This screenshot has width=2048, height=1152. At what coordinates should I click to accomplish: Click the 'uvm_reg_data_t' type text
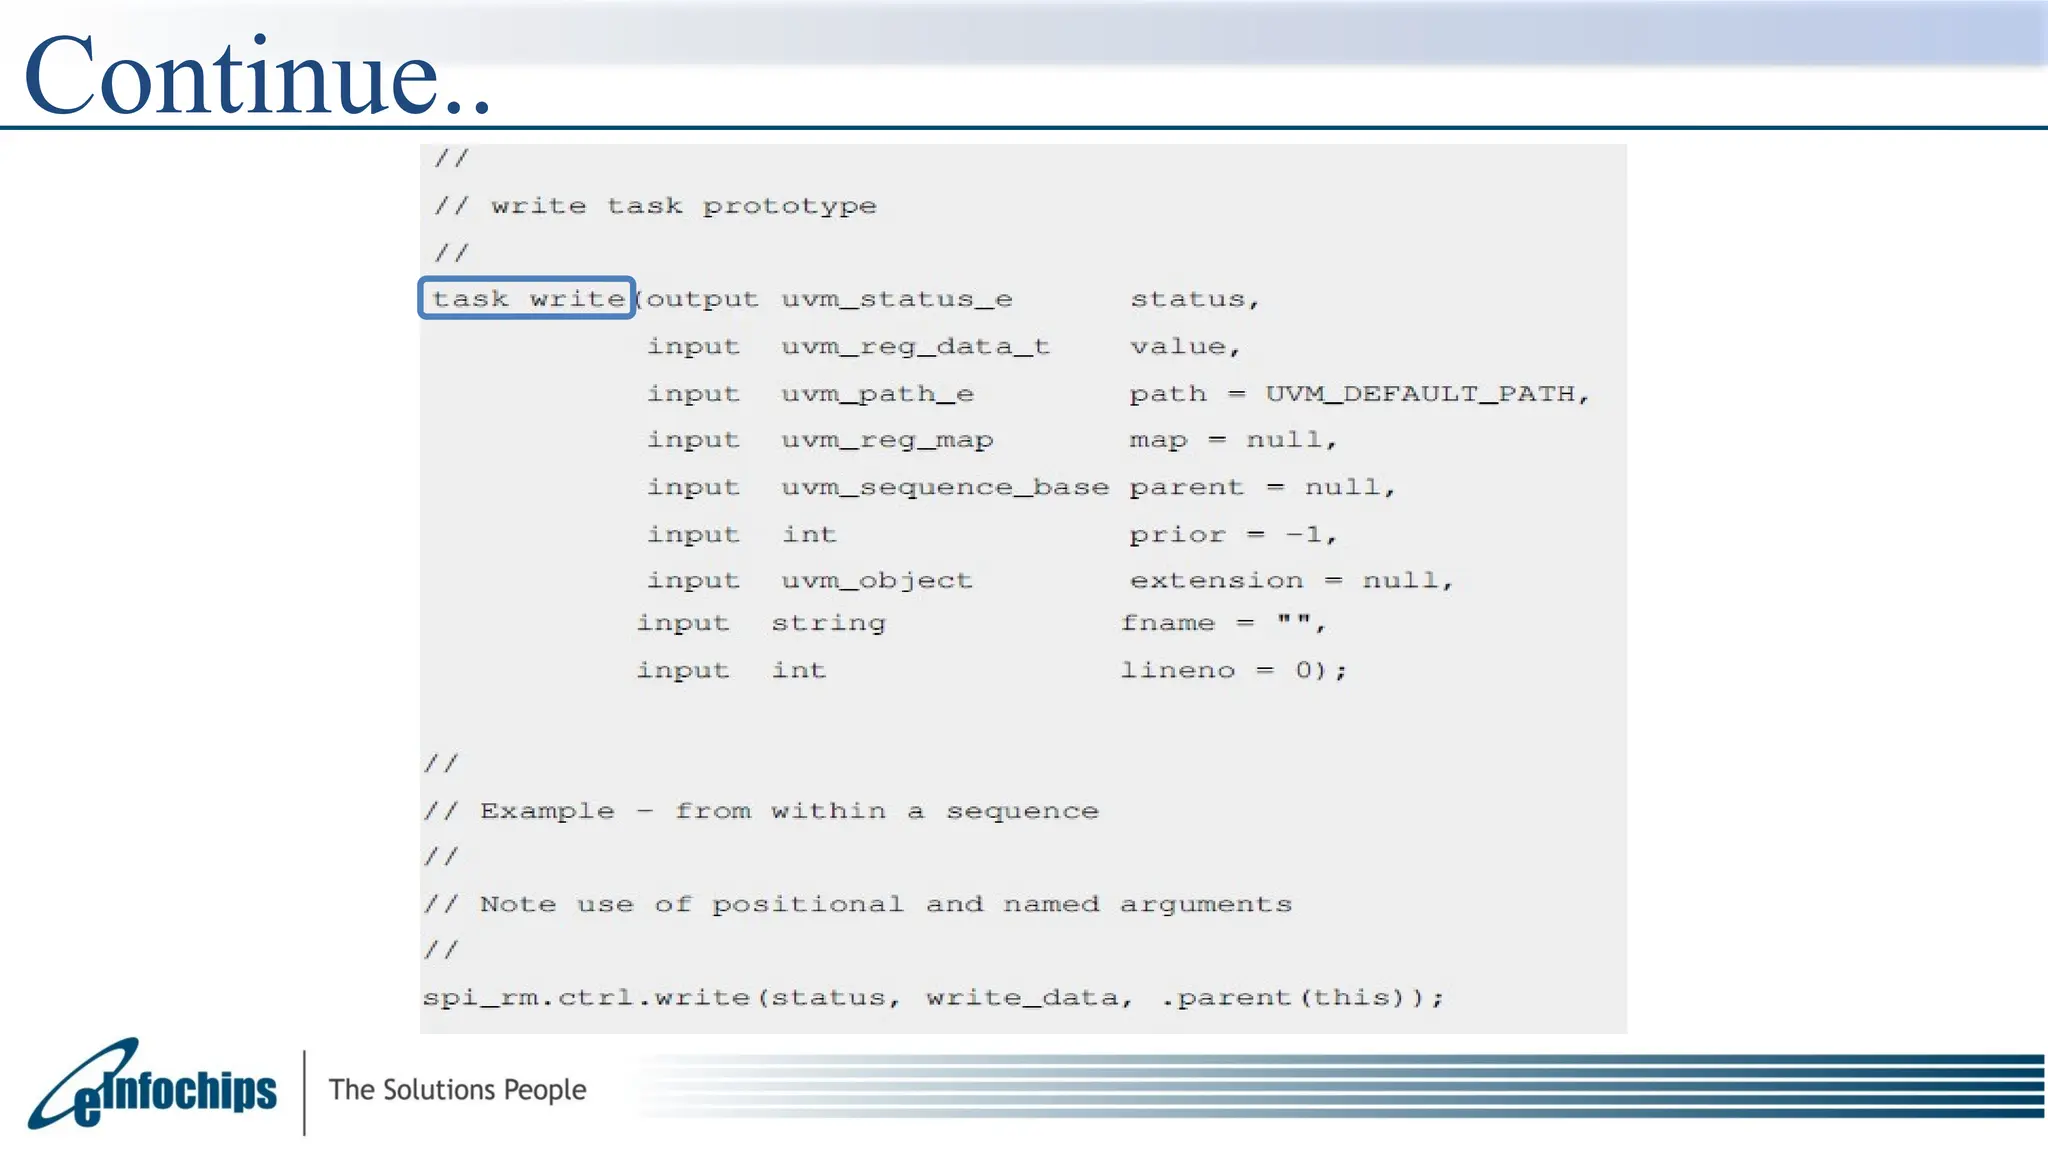pyautogui.click(x=915, y=346)
